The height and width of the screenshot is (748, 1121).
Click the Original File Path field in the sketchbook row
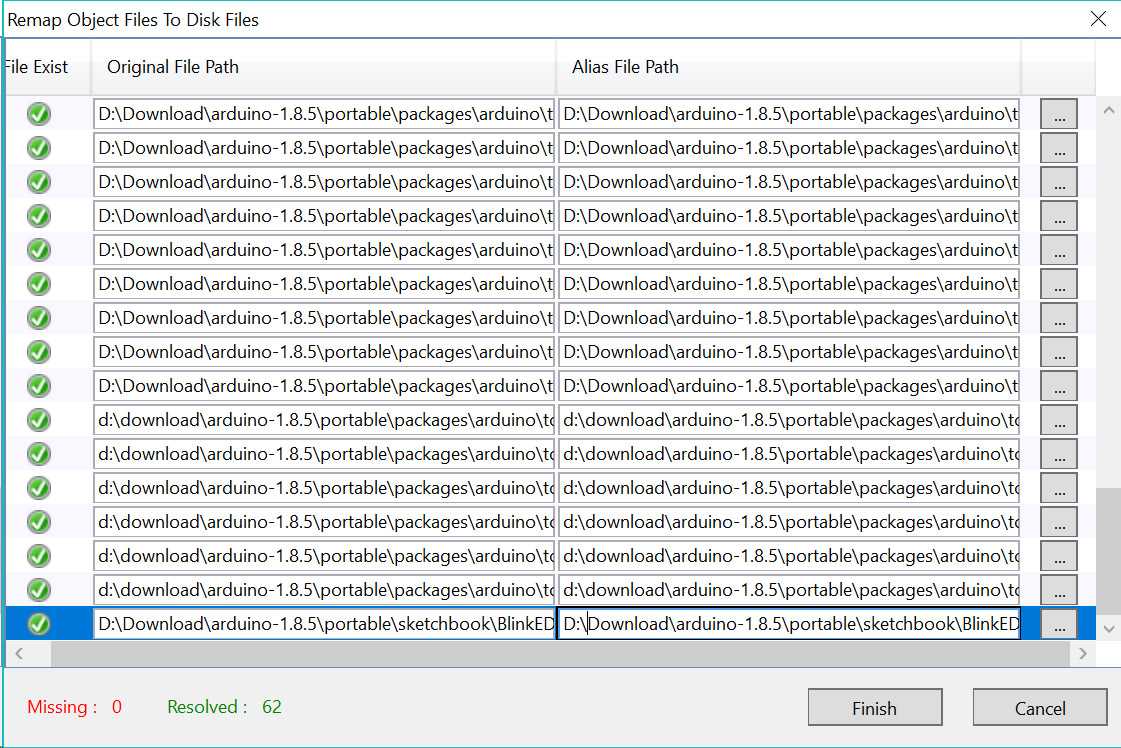click(x=323, y=624)
